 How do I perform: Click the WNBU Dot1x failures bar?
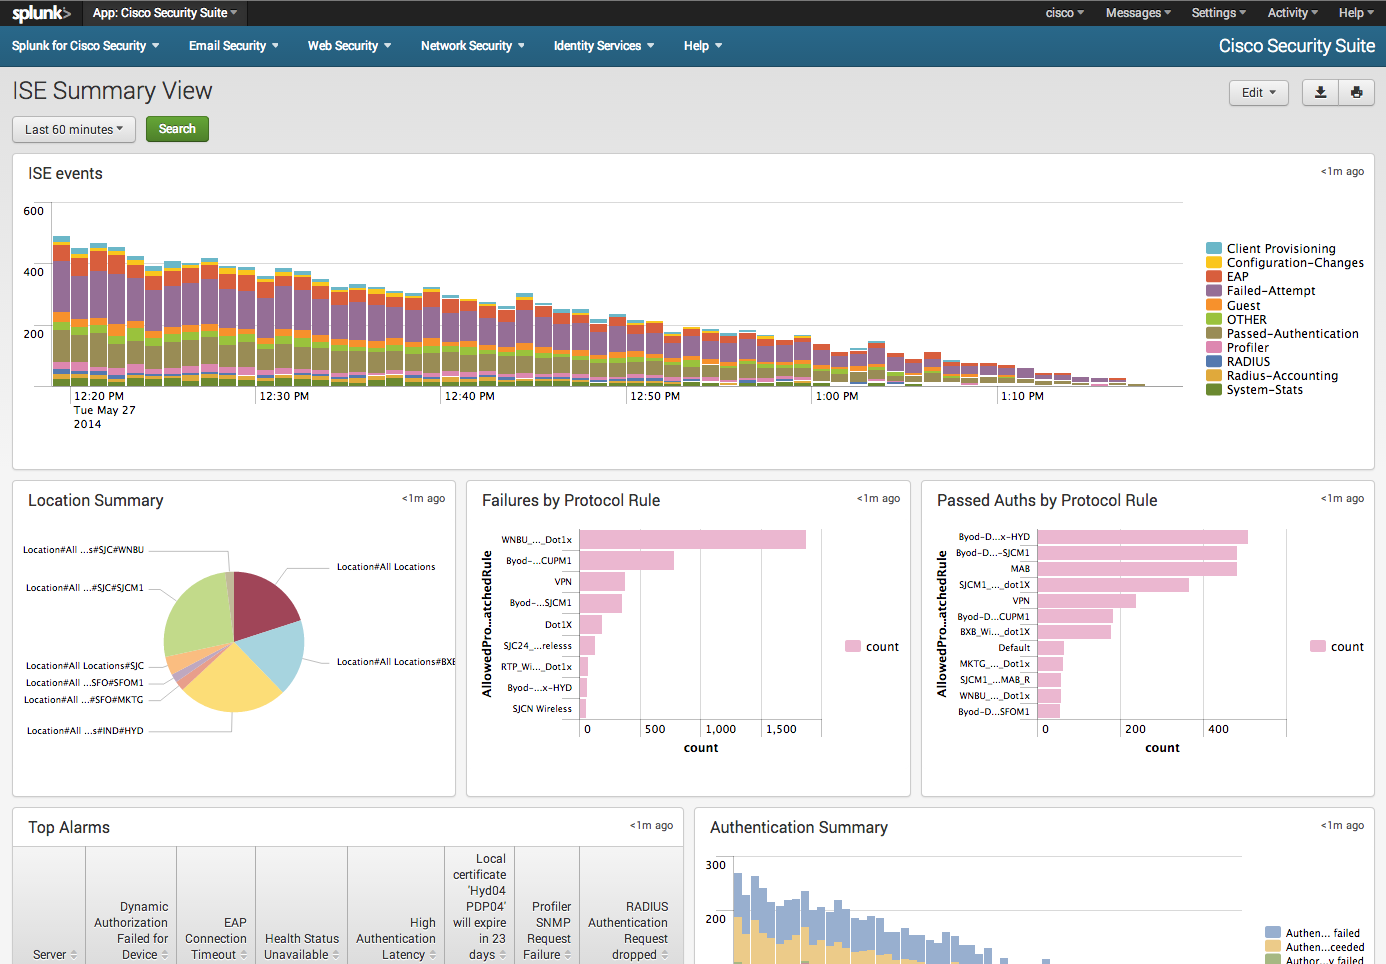692,540
